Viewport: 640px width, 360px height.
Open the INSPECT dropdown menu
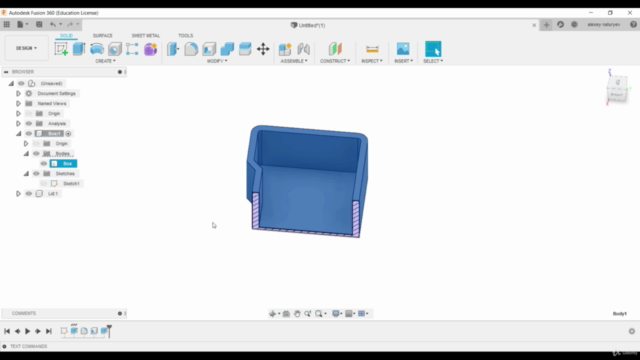click(372, 61)
